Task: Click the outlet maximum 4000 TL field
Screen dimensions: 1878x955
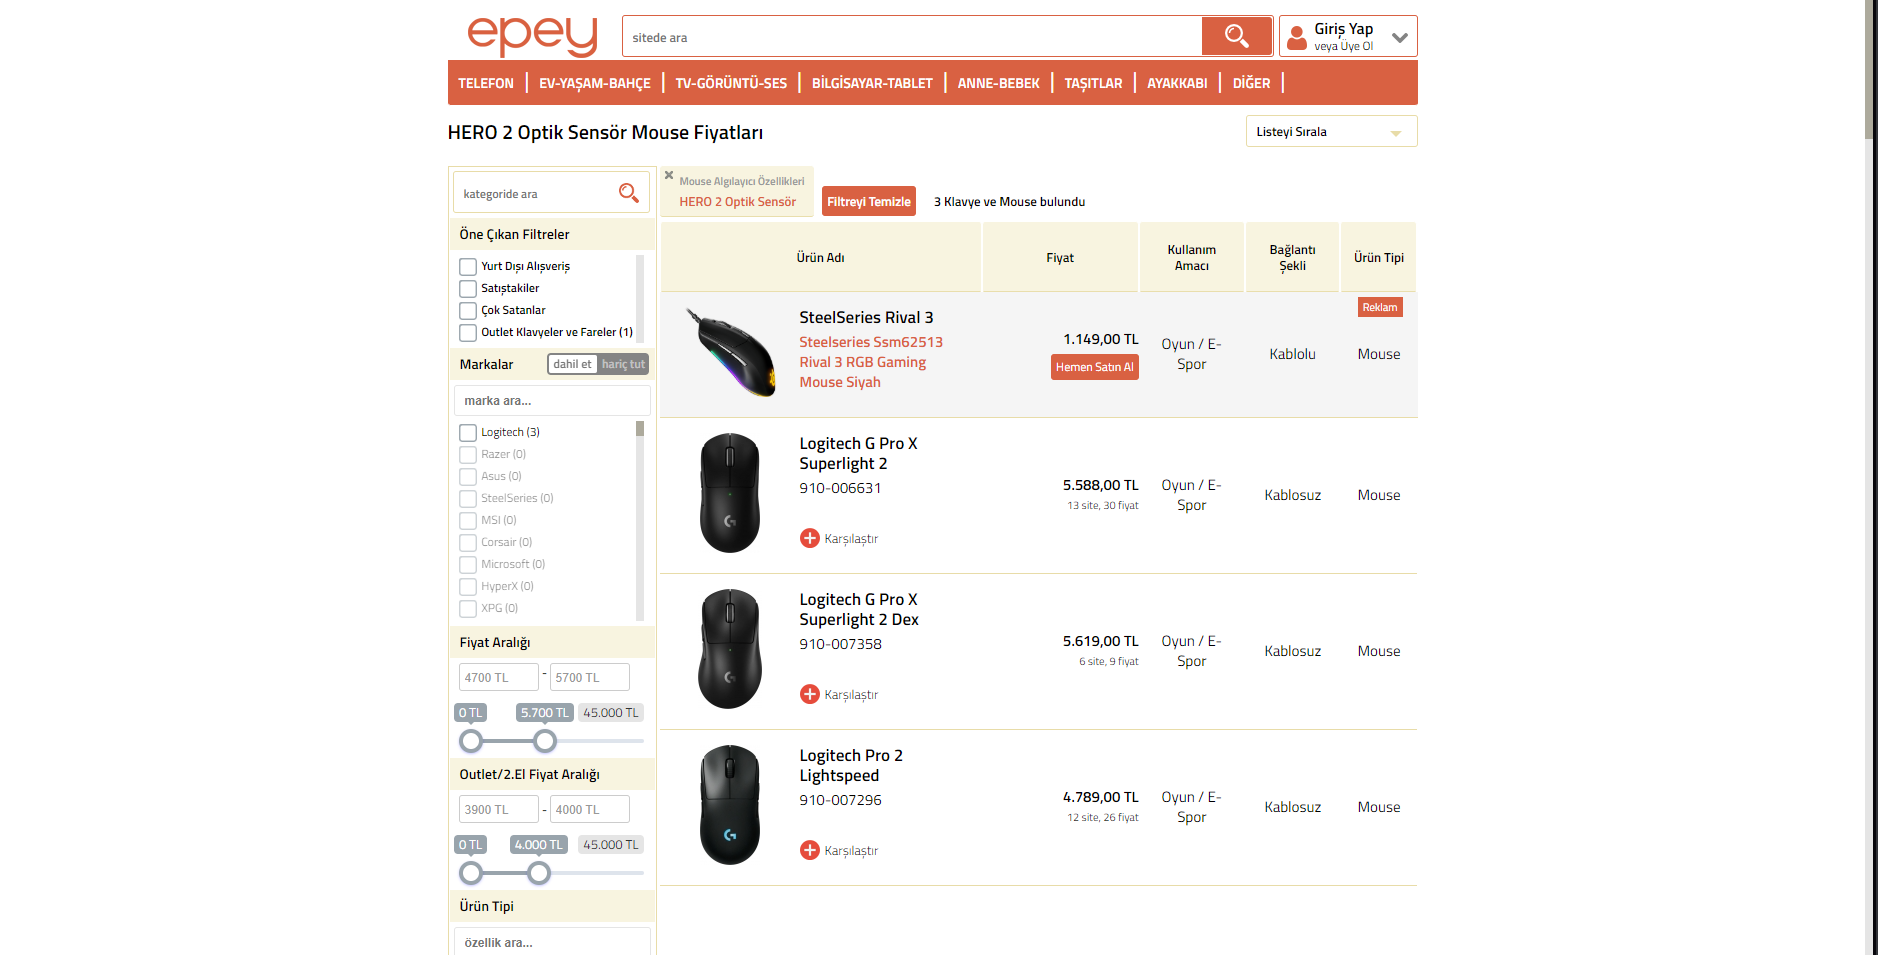Action: pyautogui.click(x=590, y=809)
